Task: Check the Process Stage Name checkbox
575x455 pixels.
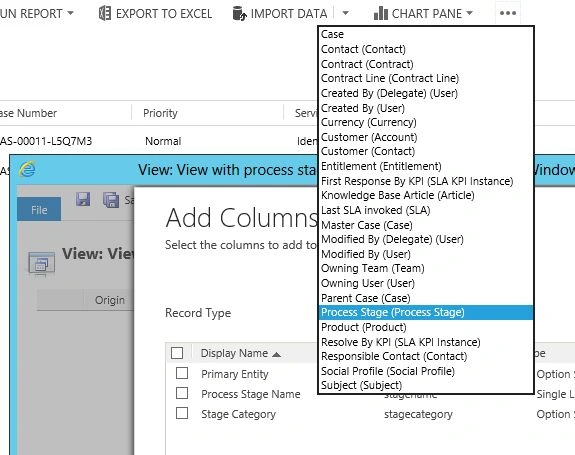Action: (x=182, y=393)
